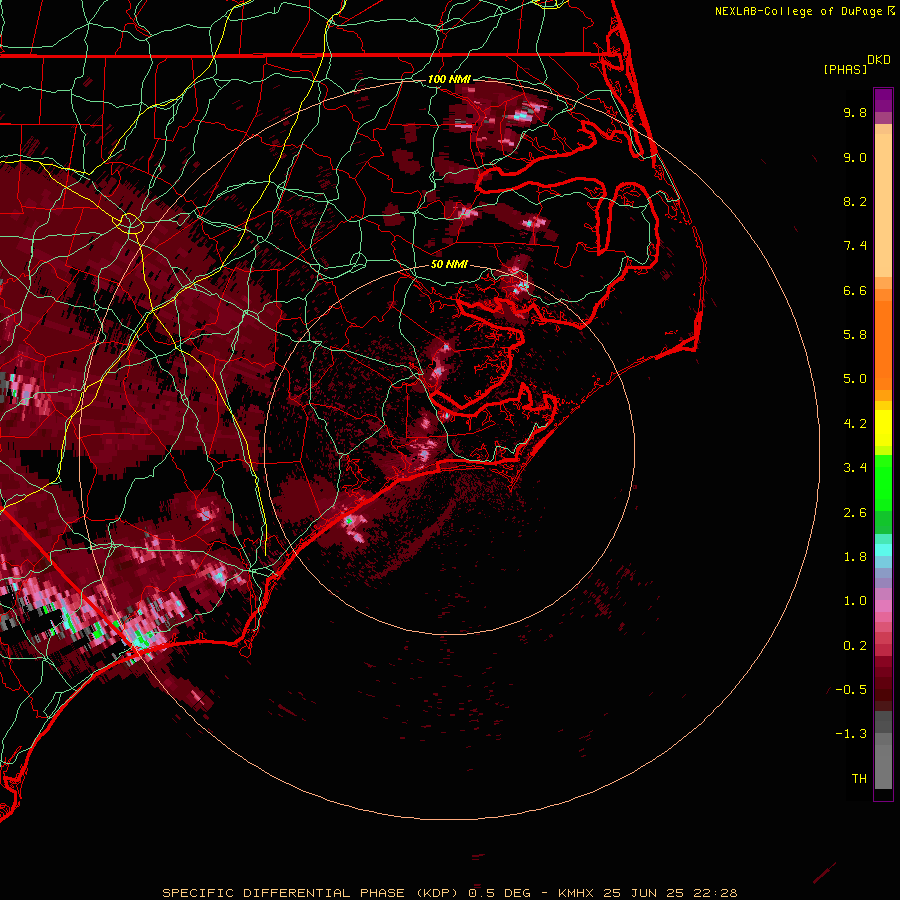This screenshot has height=900, width=900.
Task: Click the -0.5 legend value
Action: (851, 690)
